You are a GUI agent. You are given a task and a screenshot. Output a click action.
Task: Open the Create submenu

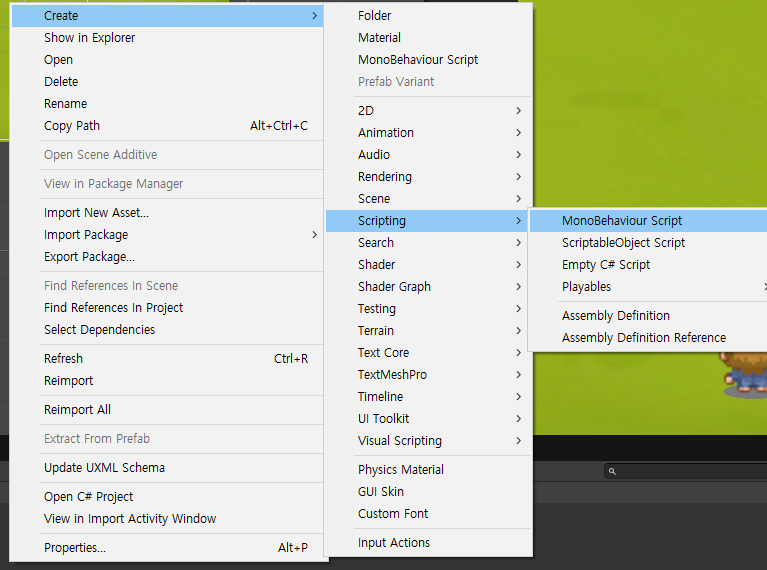tap(167, 16)
